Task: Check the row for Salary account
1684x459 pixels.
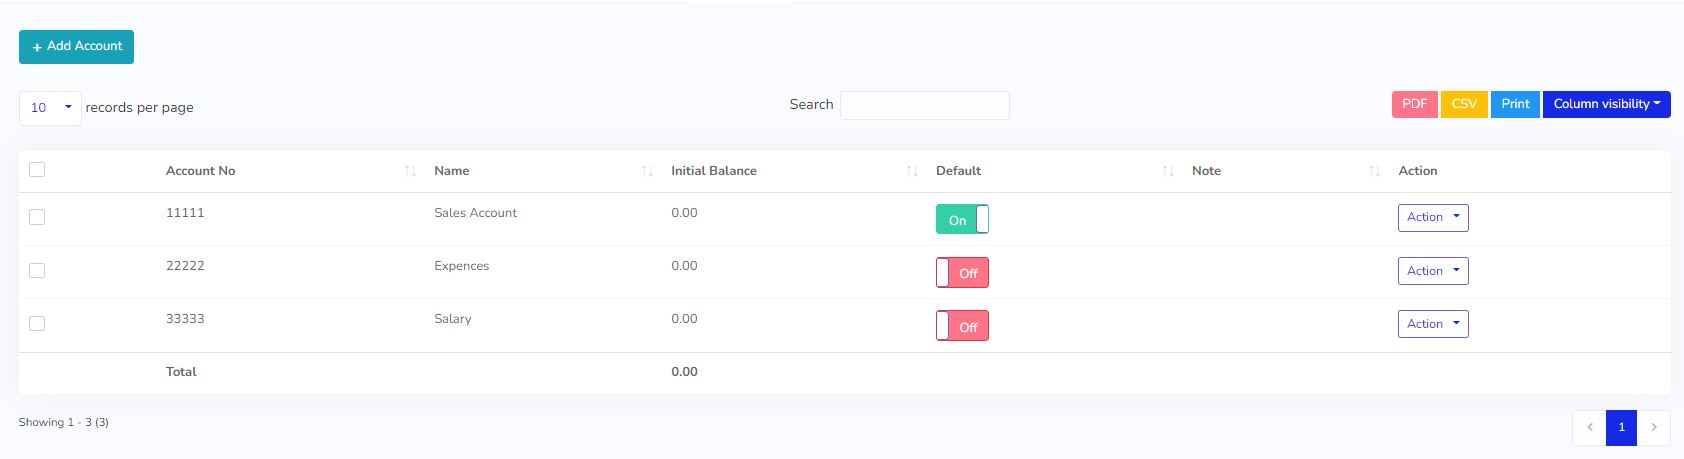Action: [37, 323]
